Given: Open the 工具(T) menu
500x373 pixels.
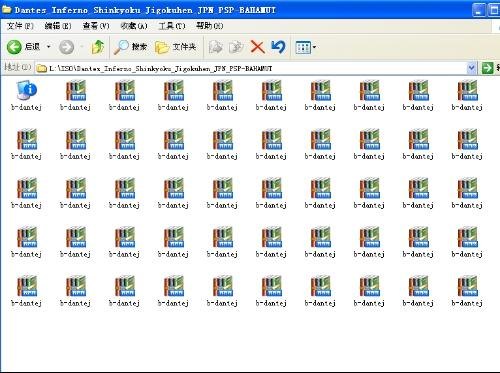Looking at the screenshot, I should pyautogui.click(x=172, y=26).
